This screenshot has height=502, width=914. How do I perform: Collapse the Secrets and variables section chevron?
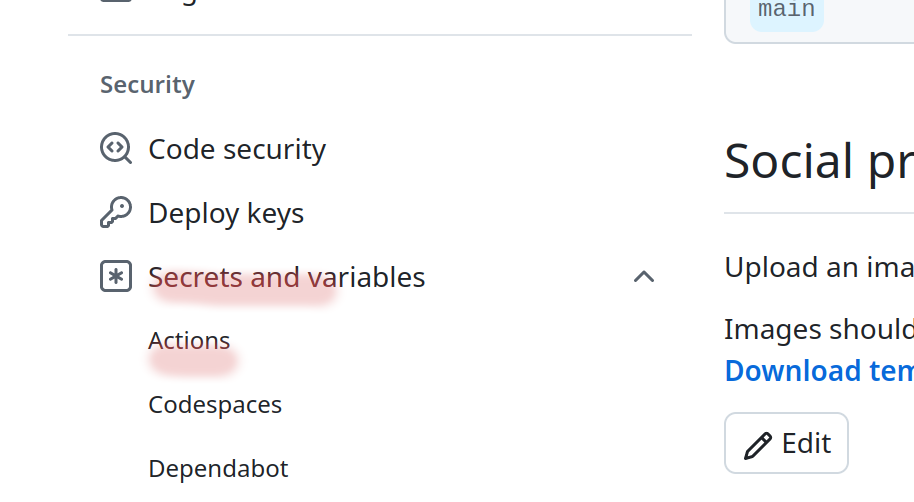point(644,277)
